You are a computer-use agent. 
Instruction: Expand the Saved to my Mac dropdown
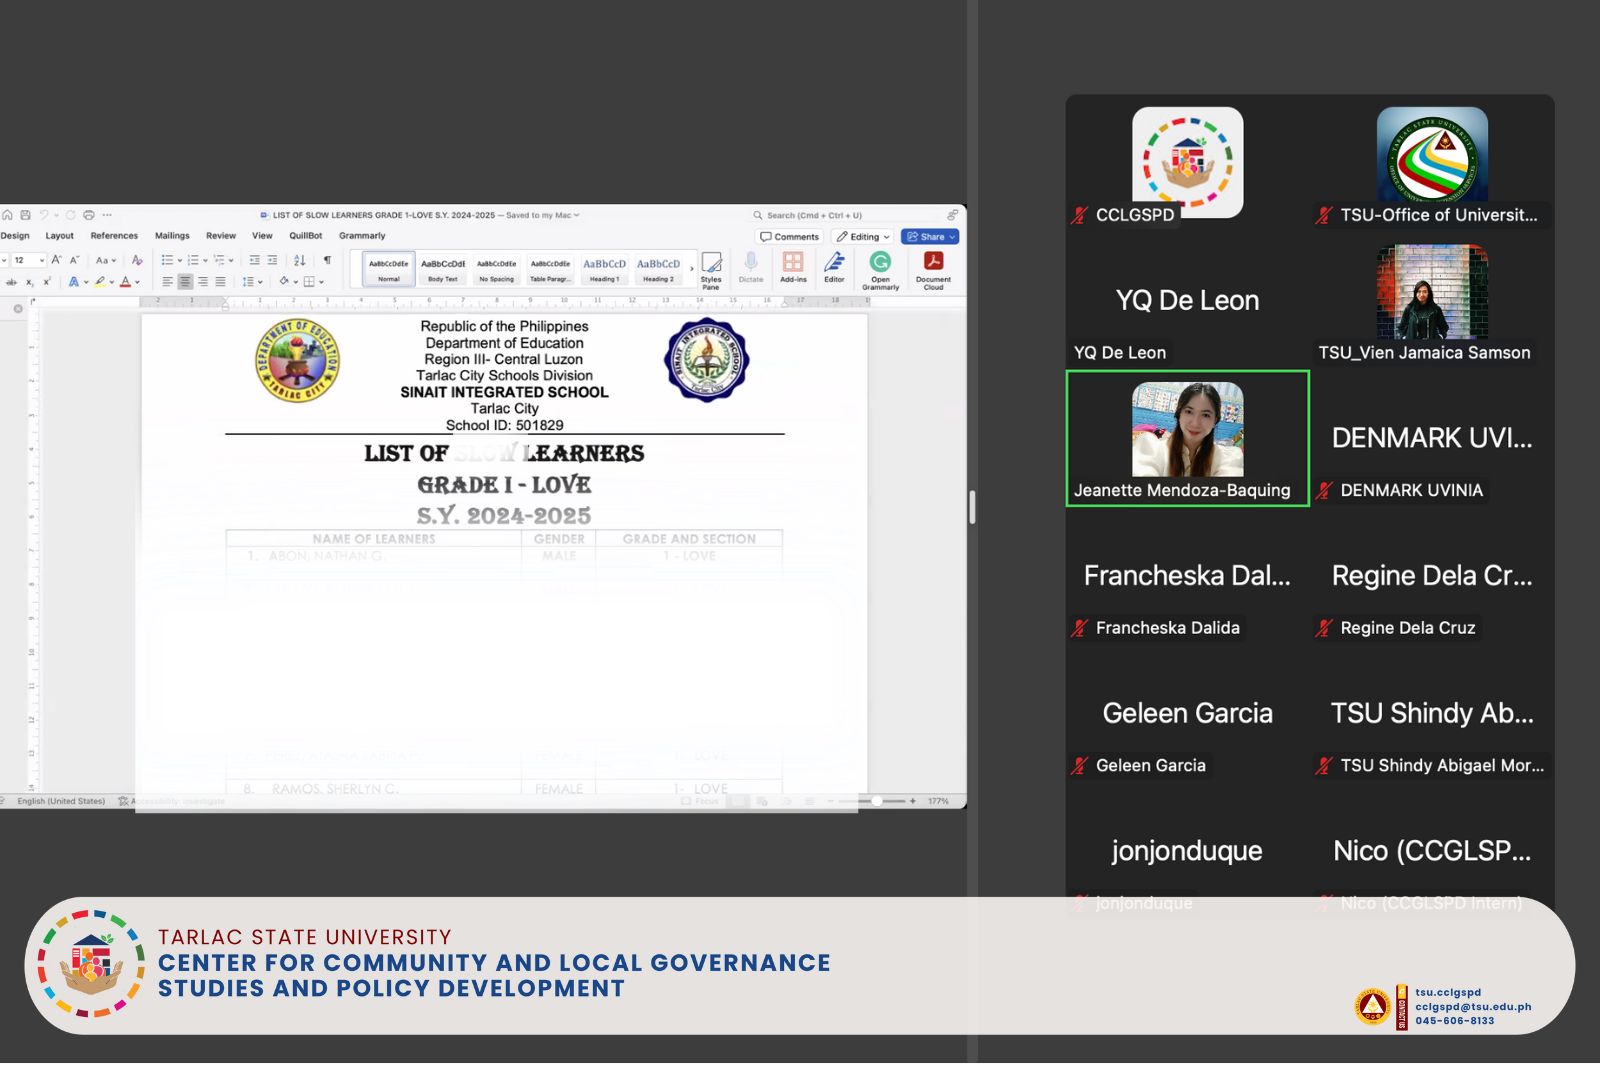[x=577, y=215]
